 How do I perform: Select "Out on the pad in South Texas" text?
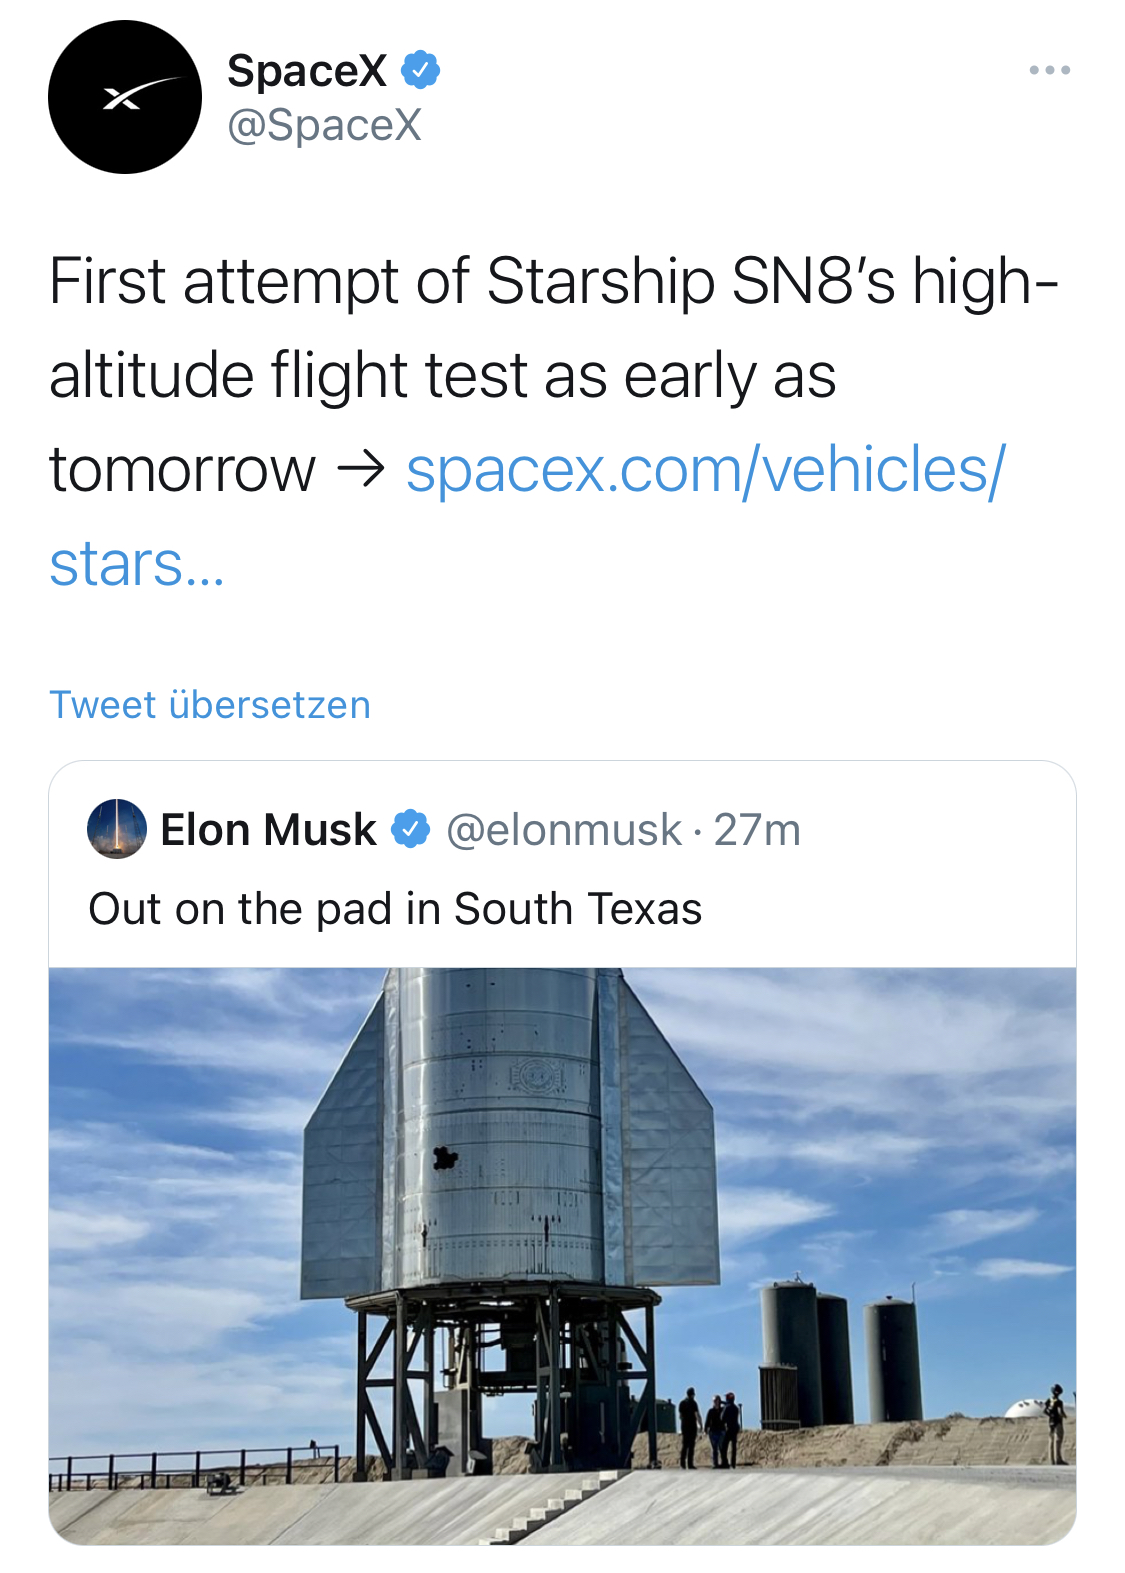[x=395, y=909]
